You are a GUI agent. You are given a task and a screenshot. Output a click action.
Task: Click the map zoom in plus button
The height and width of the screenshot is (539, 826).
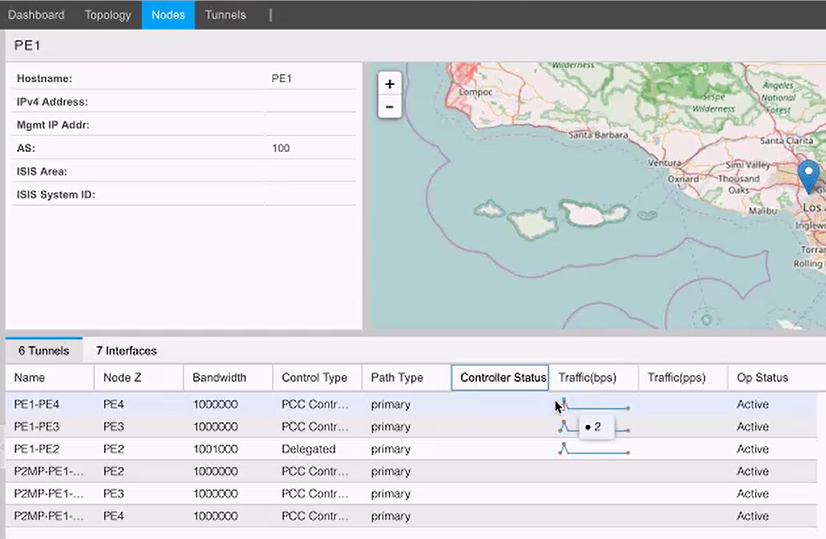click(389, 84)
